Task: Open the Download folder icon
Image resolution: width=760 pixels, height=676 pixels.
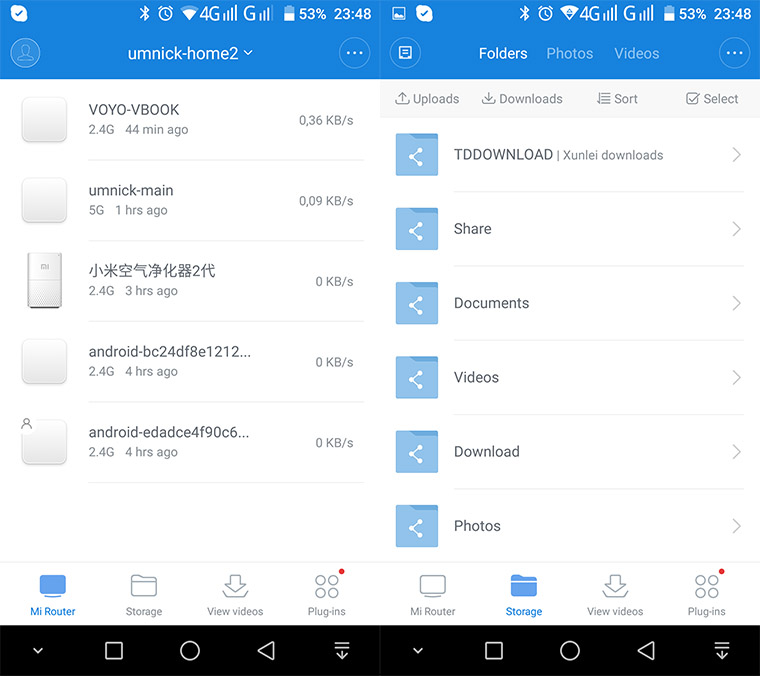Action: 417,452
